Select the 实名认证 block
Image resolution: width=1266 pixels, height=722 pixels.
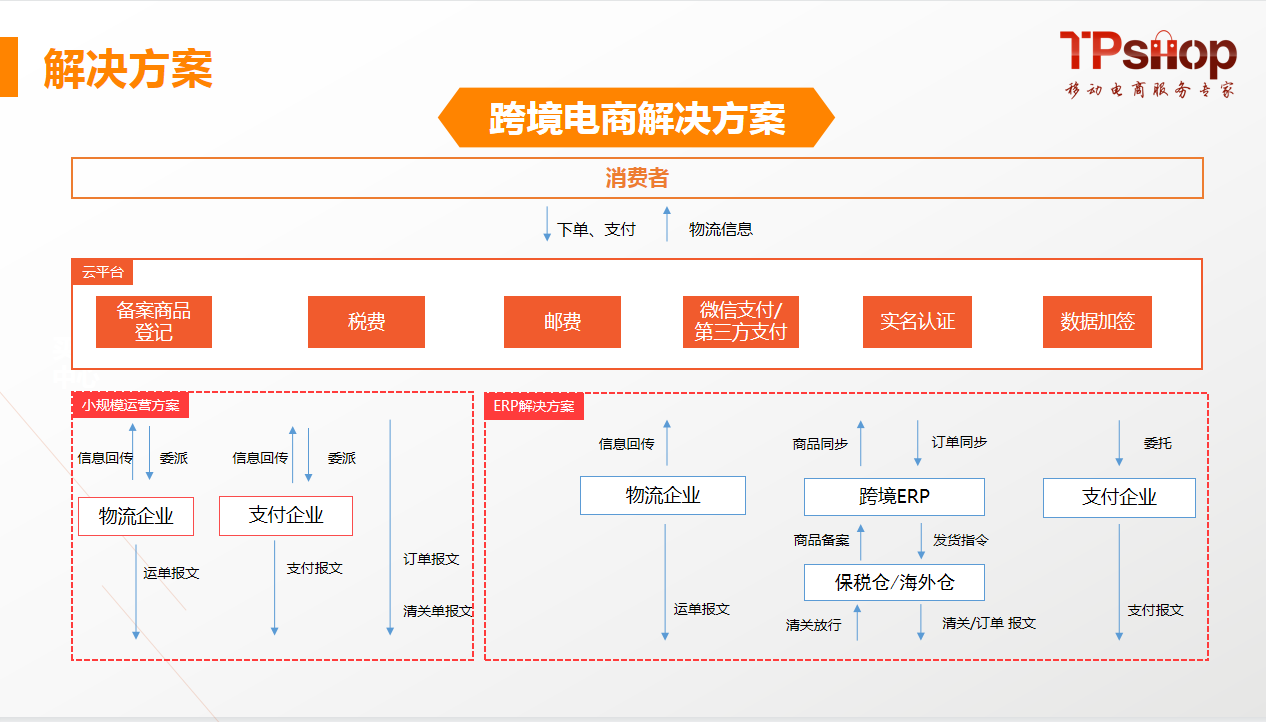pos(917,322)
